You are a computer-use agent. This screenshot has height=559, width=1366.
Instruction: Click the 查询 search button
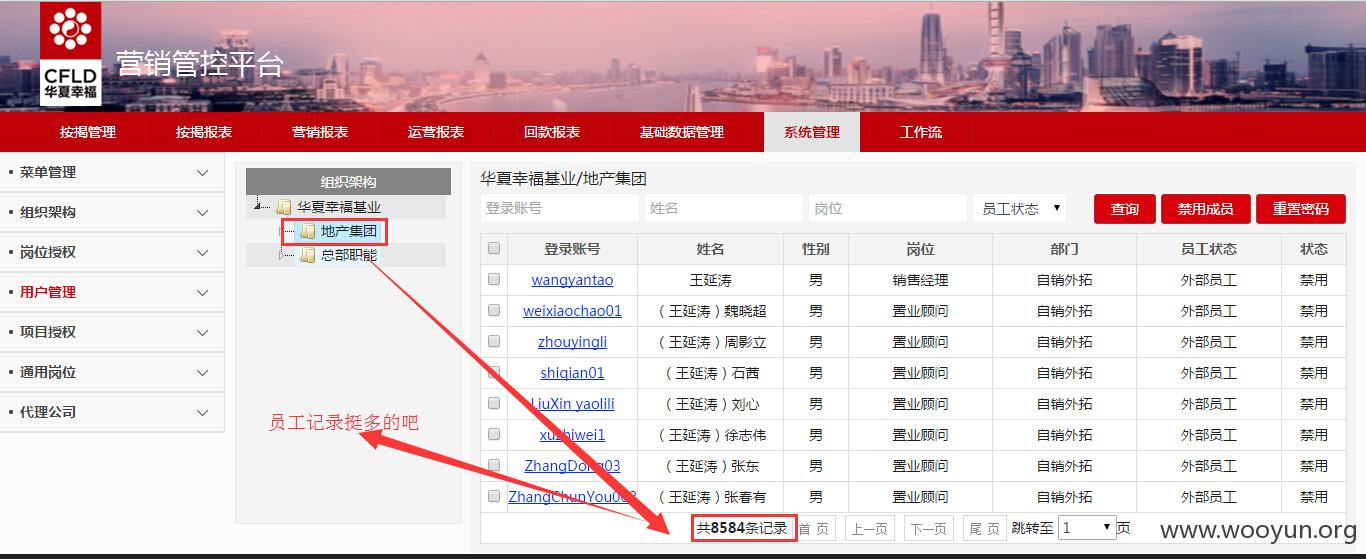coord(1125,209)
